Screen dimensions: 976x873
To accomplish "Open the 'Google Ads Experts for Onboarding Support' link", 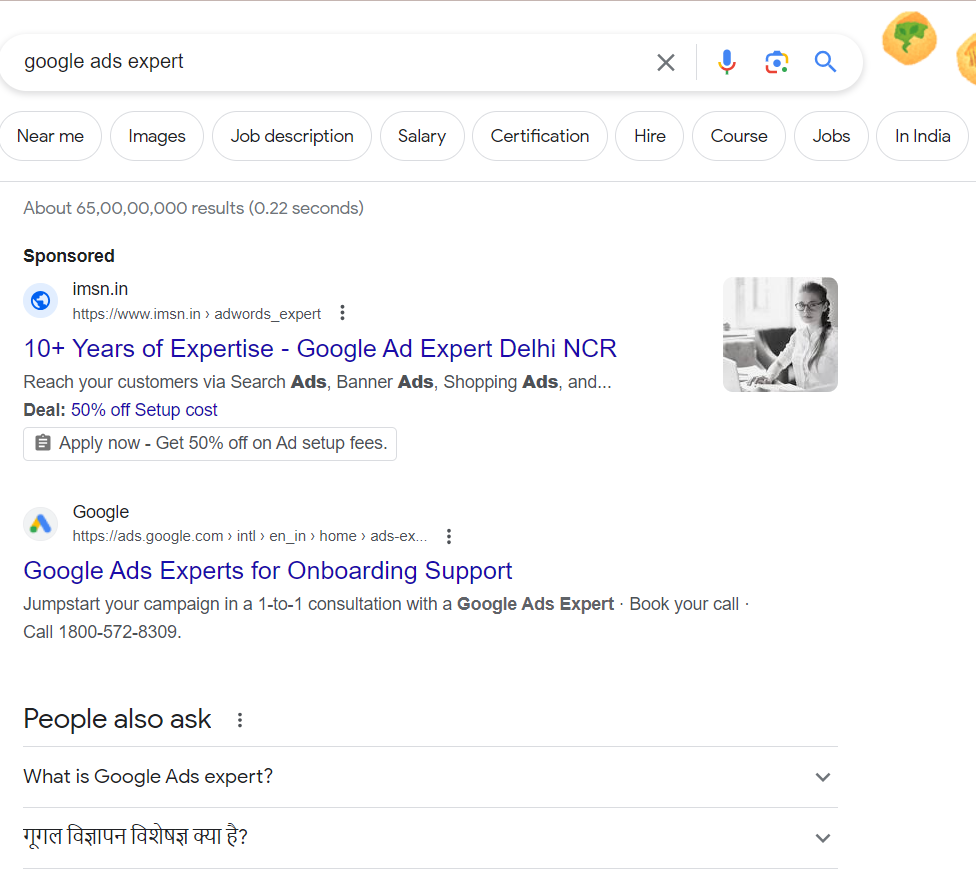I will pyautogui.click(x=268, y=570).
